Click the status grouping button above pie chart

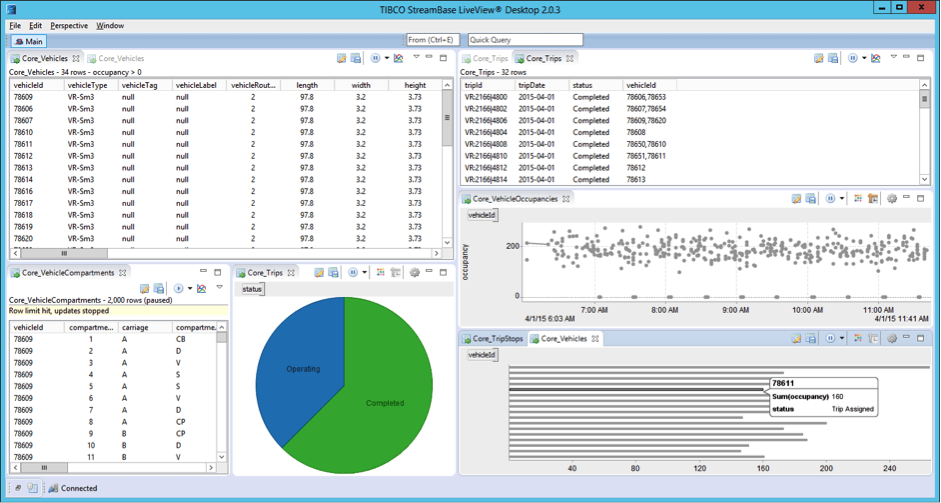point(252,289)
